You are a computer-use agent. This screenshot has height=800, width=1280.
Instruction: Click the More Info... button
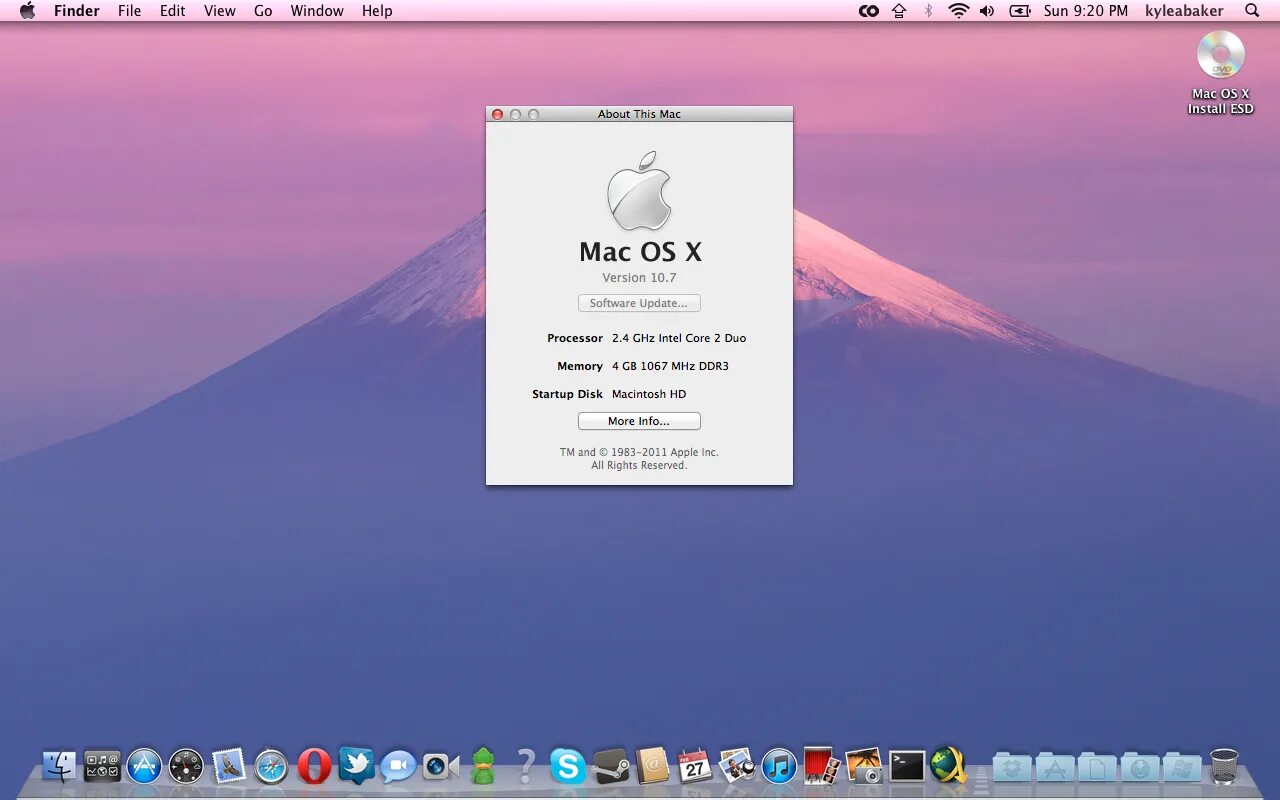click(x=639, y=421)
